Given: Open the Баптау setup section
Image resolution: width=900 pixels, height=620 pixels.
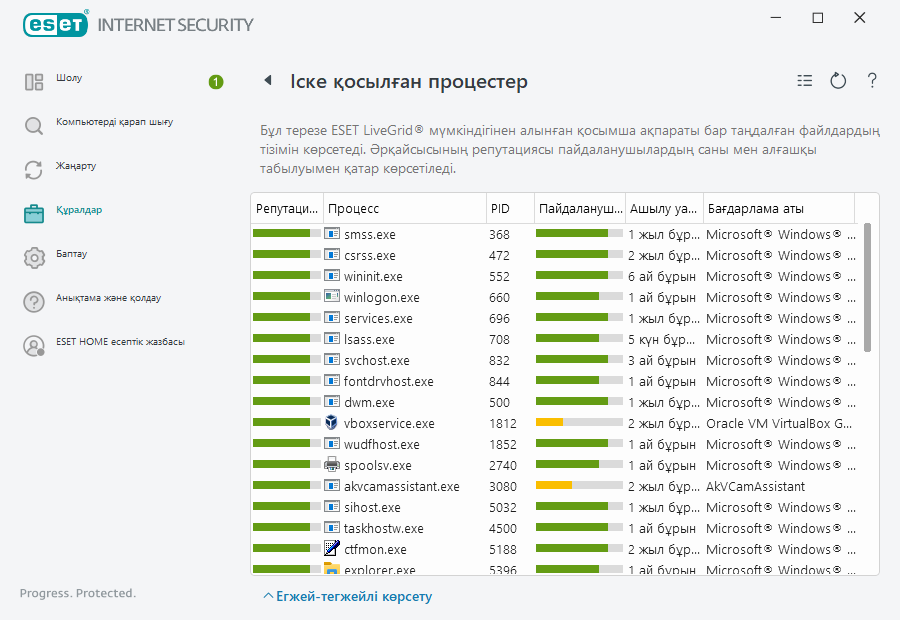Looking at the screenshot, I should pyautogui.click(x=71, y=255).
